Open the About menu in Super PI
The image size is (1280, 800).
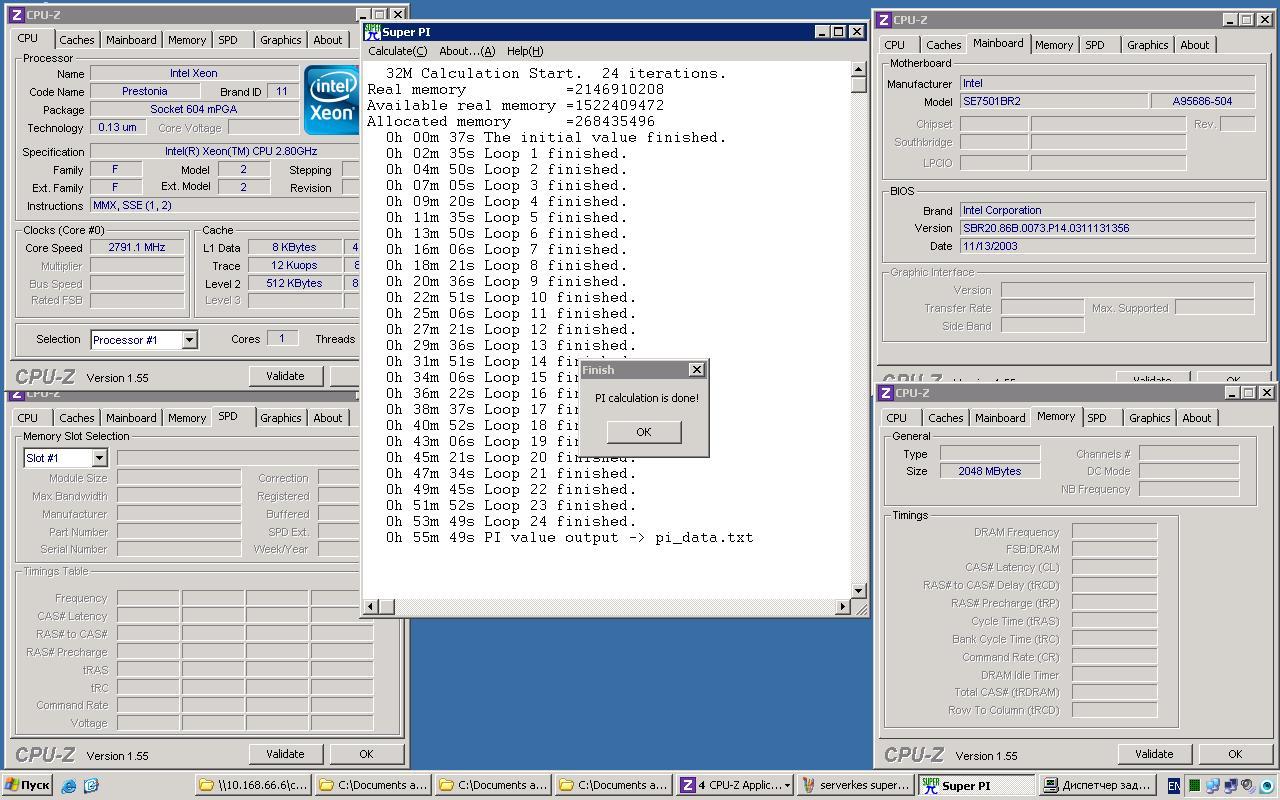click(x=467, y=51)
